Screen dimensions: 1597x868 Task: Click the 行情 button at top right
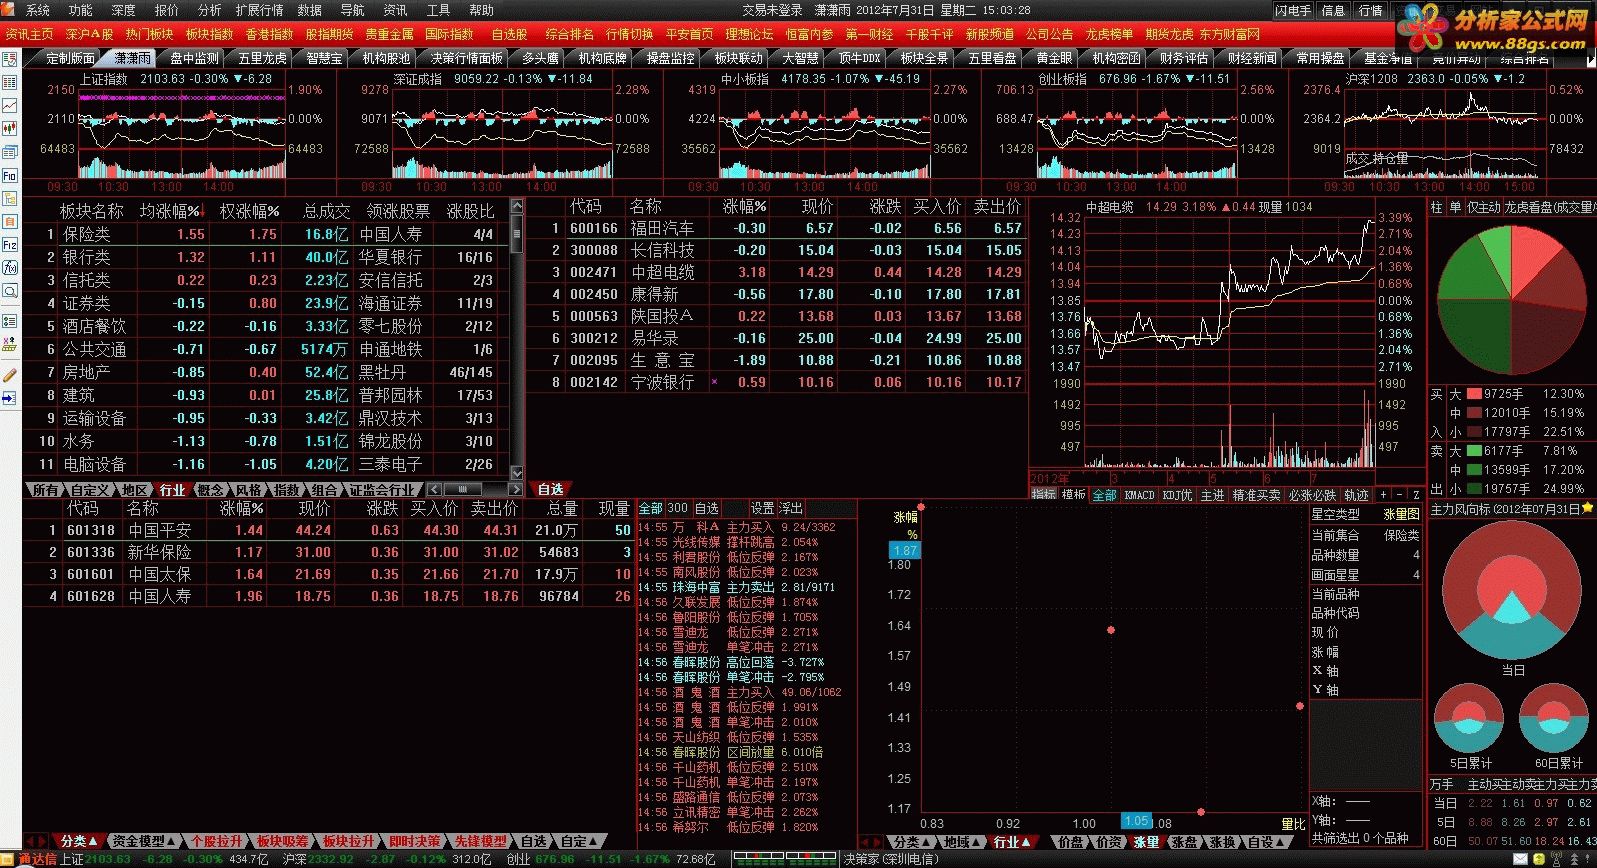(x=1371, y=10)
